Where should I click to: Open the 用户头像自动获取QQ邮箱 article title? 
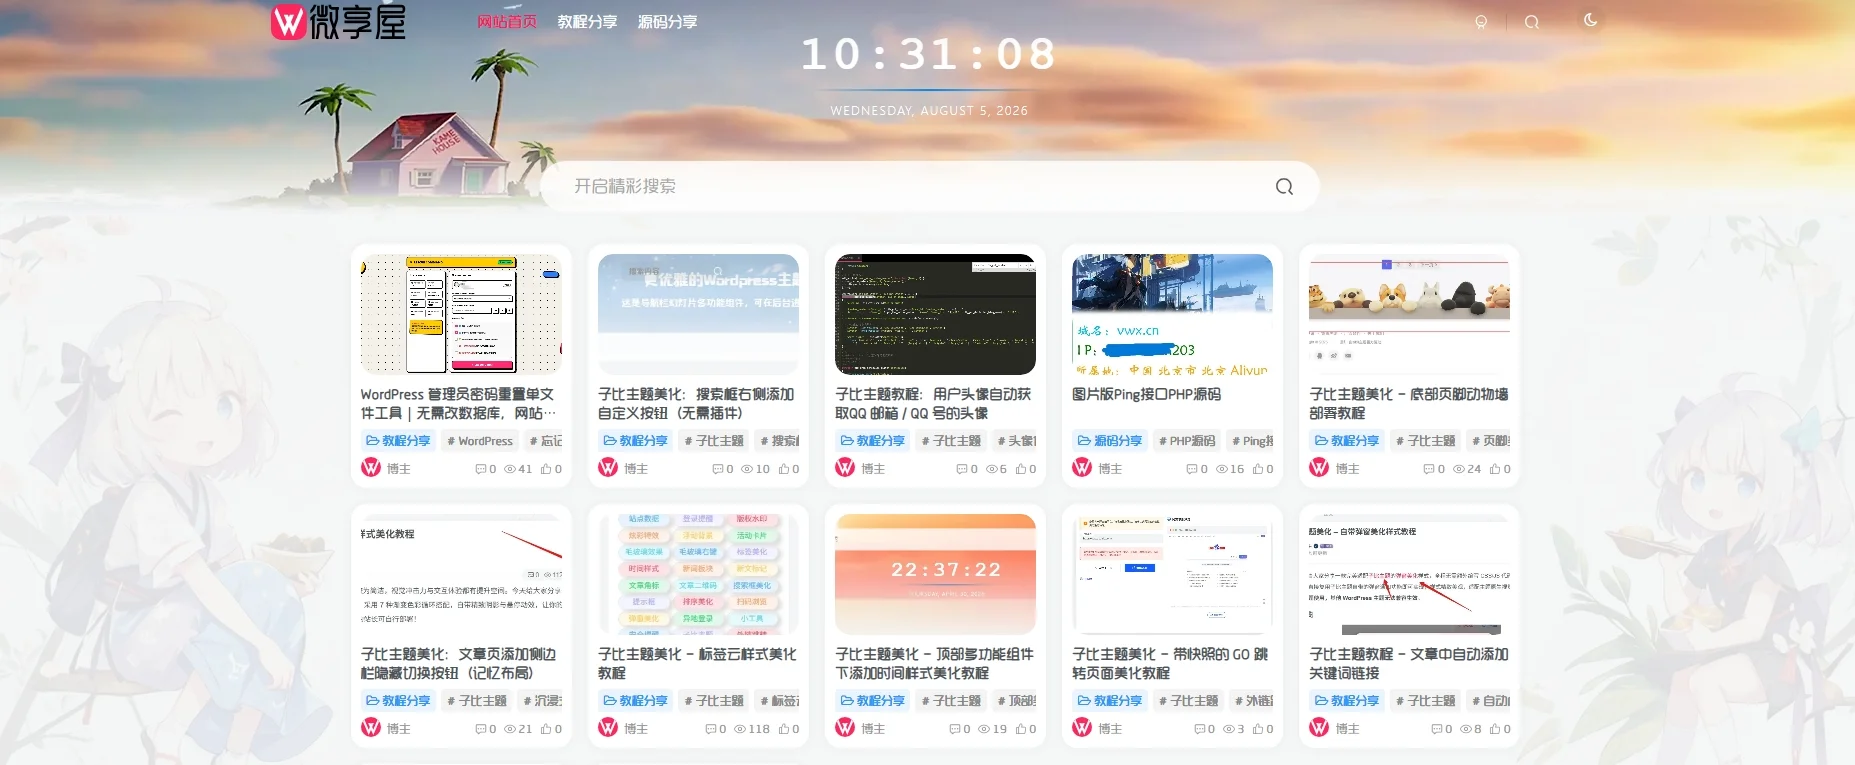click(933, 403)
